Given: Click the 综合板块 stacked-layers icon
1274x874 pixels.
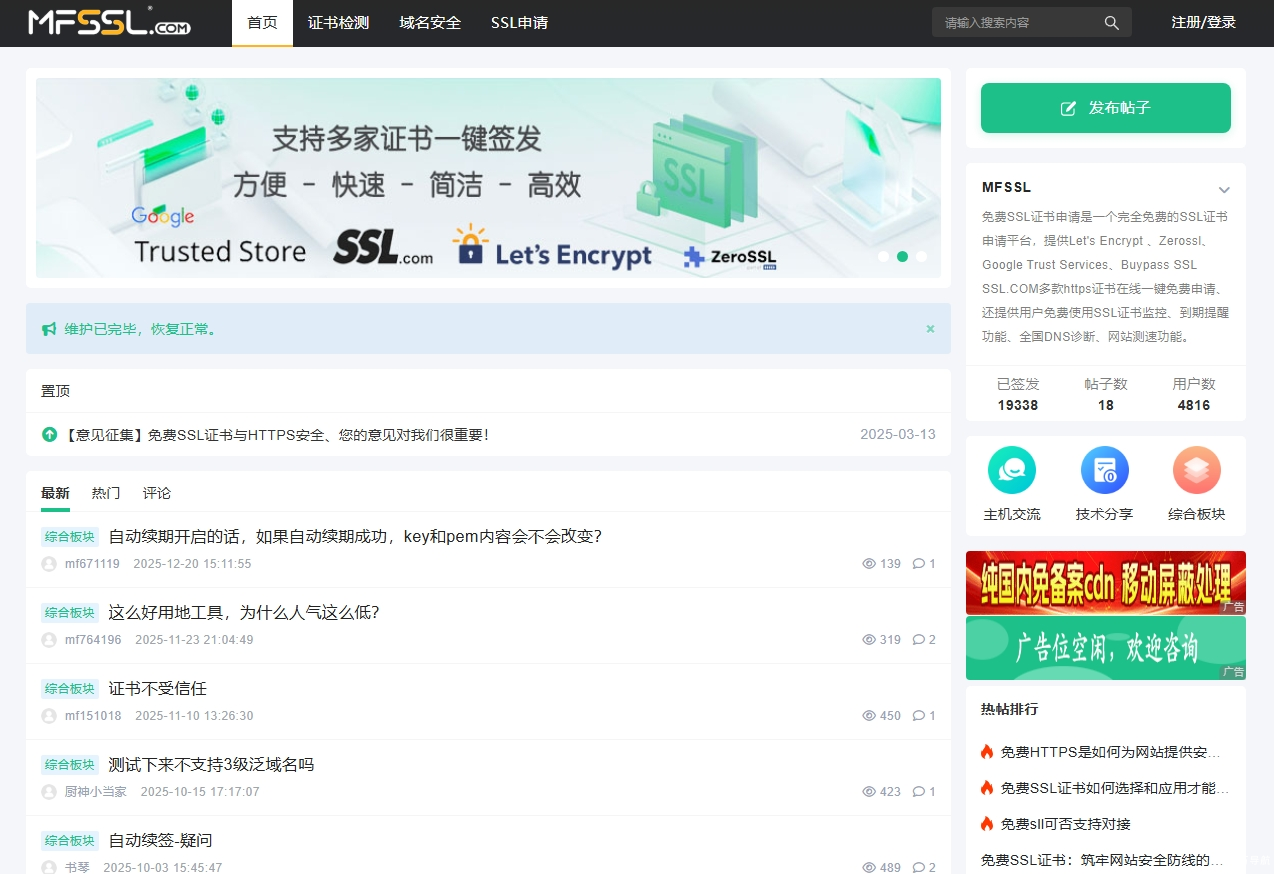Looking at the screenshot, I should (1196, 470).
